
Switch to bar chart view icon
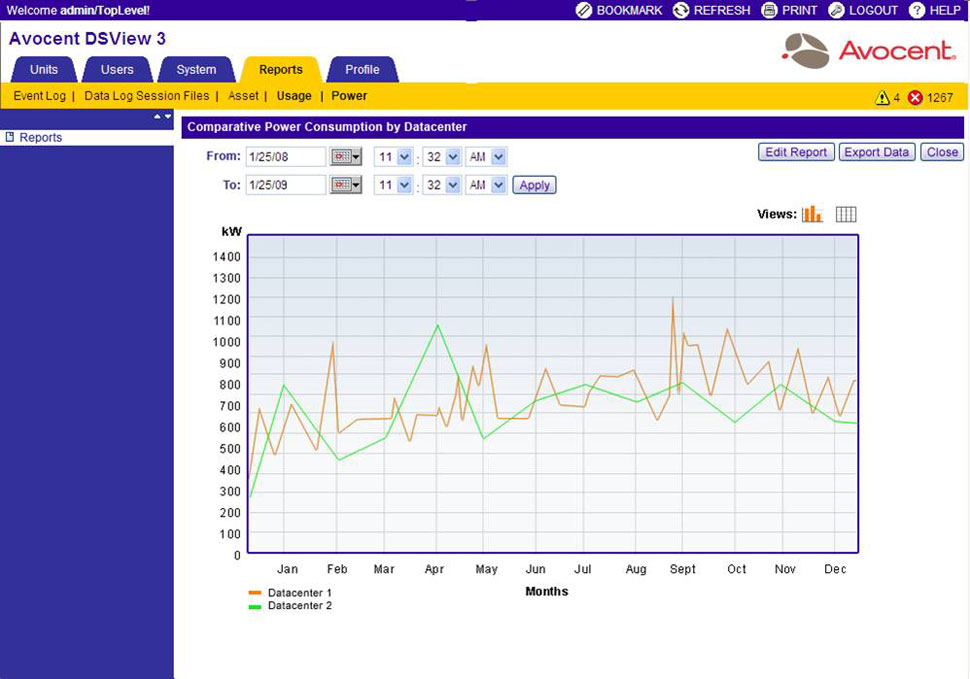pos(812,214)
